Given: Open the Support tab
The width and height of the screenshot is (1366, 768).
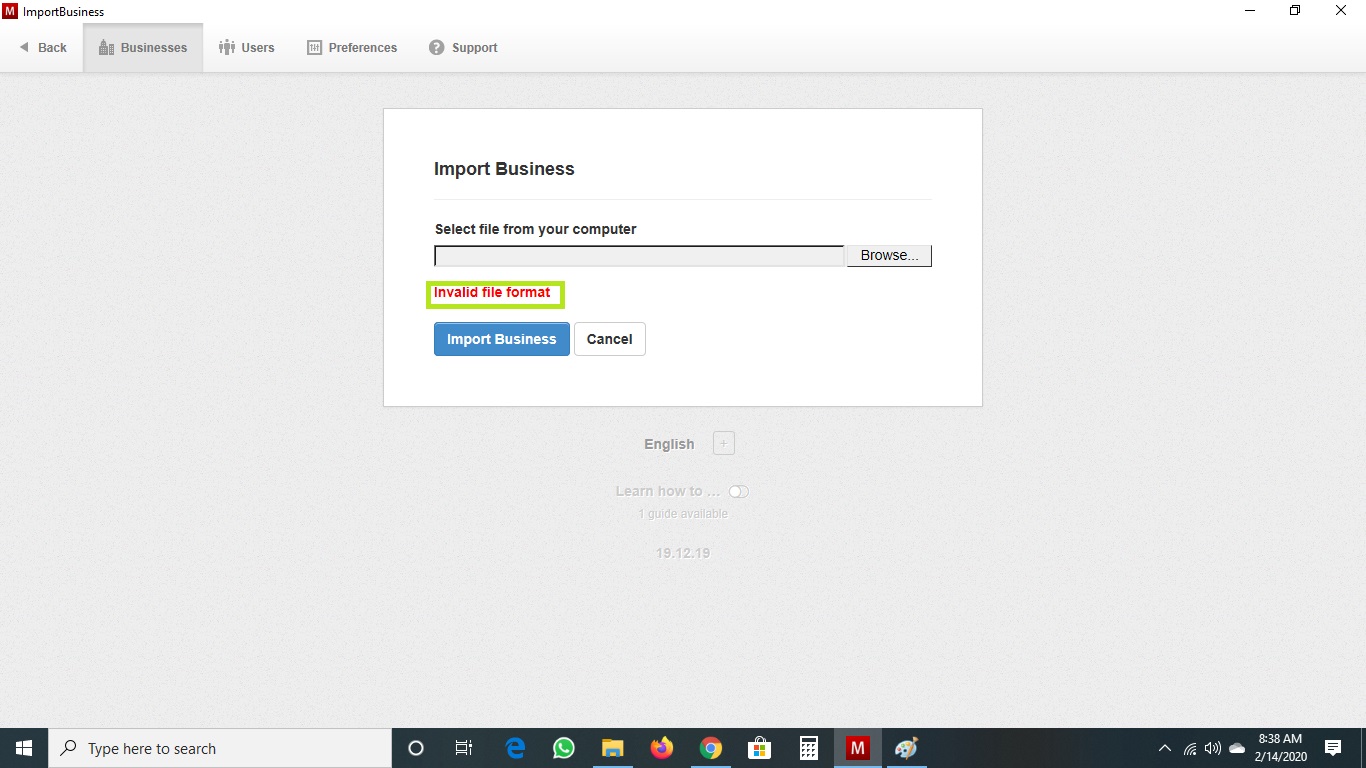Looking at the screenshot, I should click(x=463, y=48).
